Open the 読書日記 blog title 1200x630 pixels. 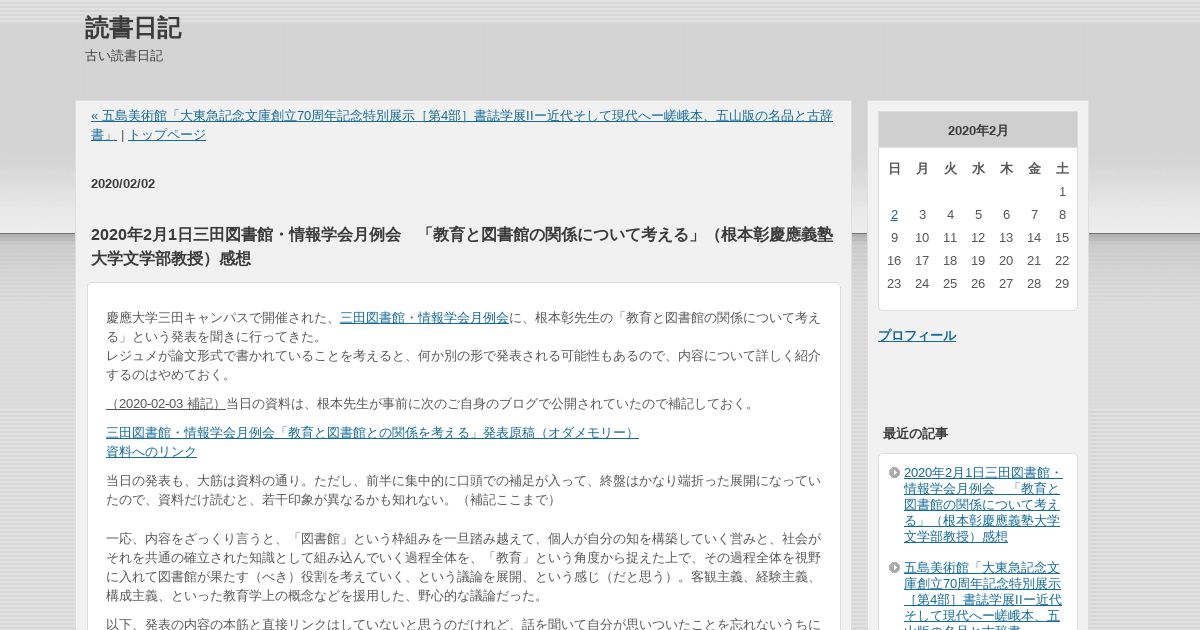(x=133, y=28)
